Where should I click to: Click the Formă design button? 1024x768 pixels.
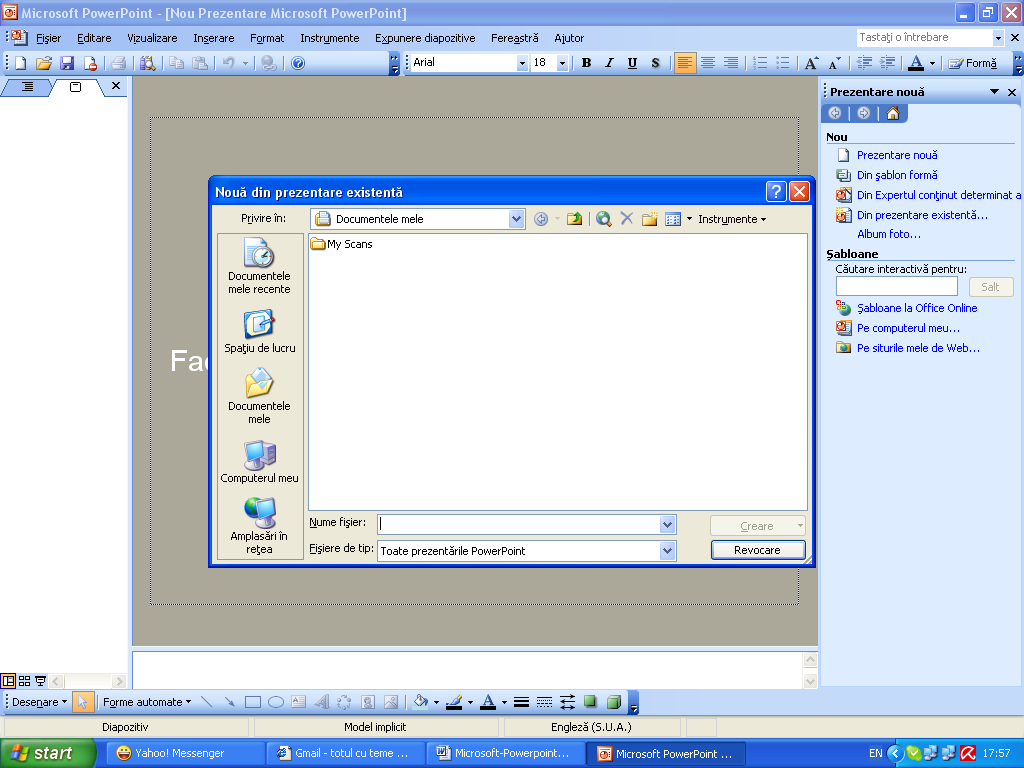[x=973, y=63]
